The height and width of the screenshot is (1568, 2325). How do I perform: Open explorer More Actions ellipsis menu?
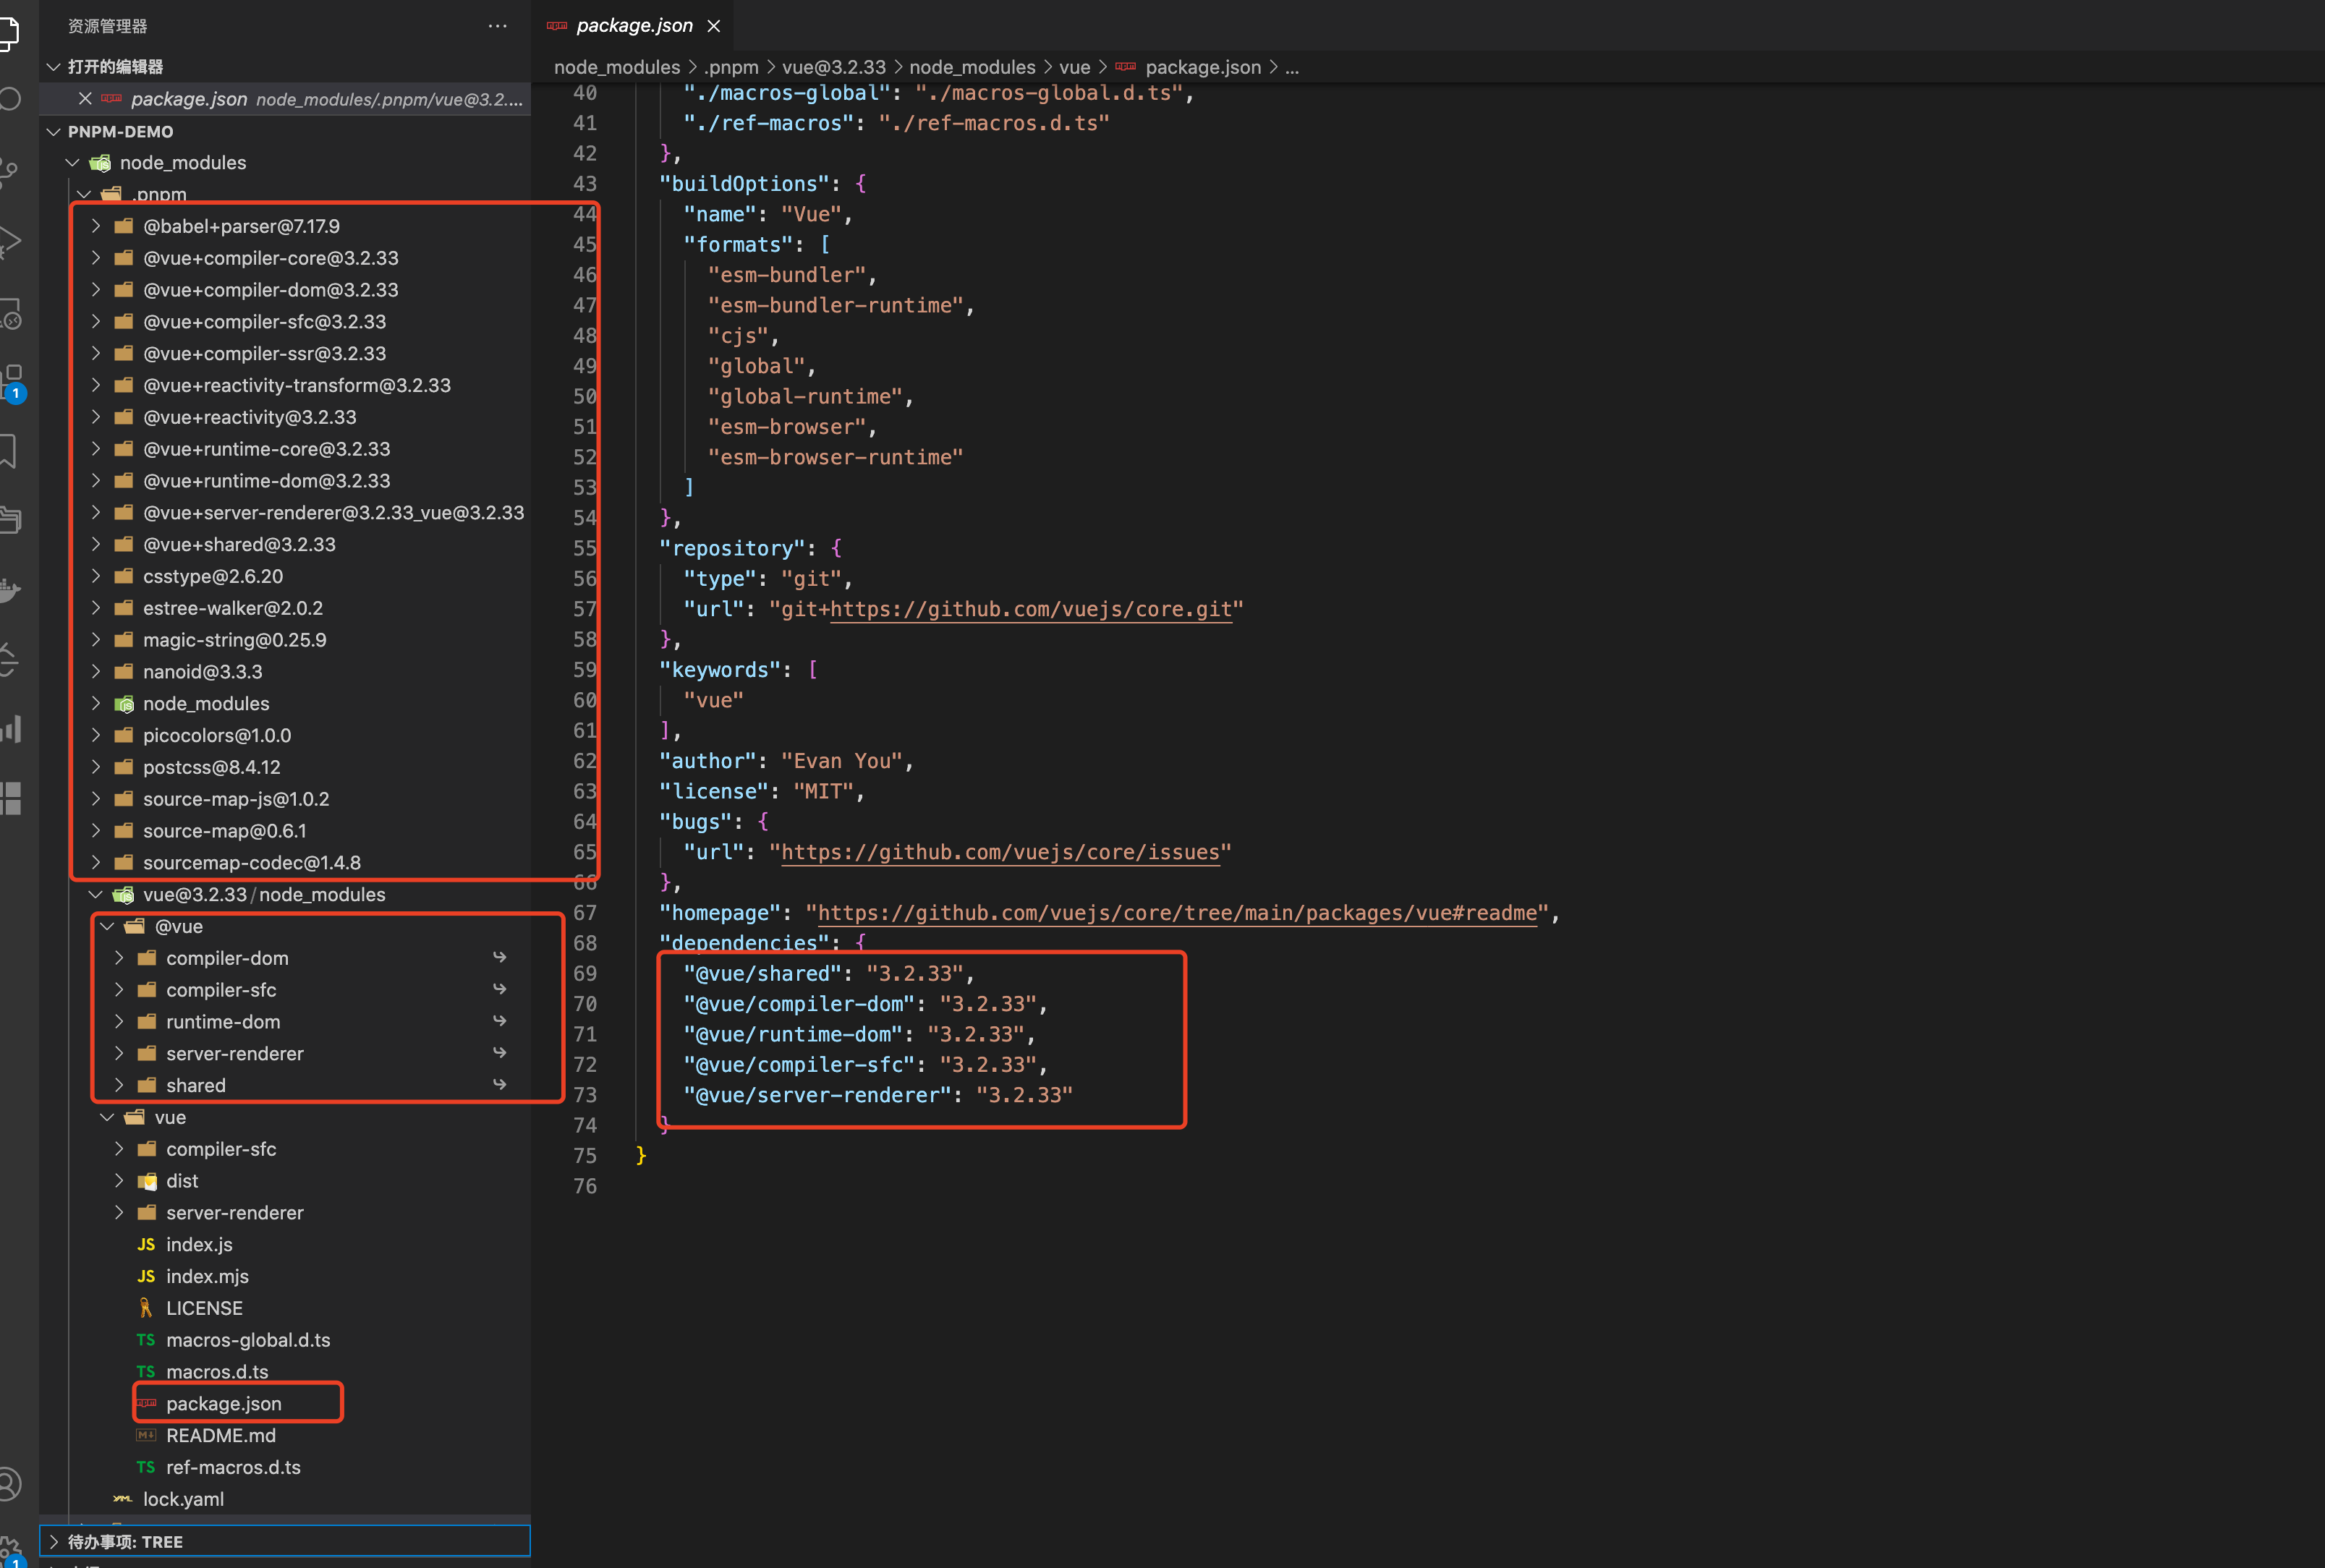pos(497,26)
